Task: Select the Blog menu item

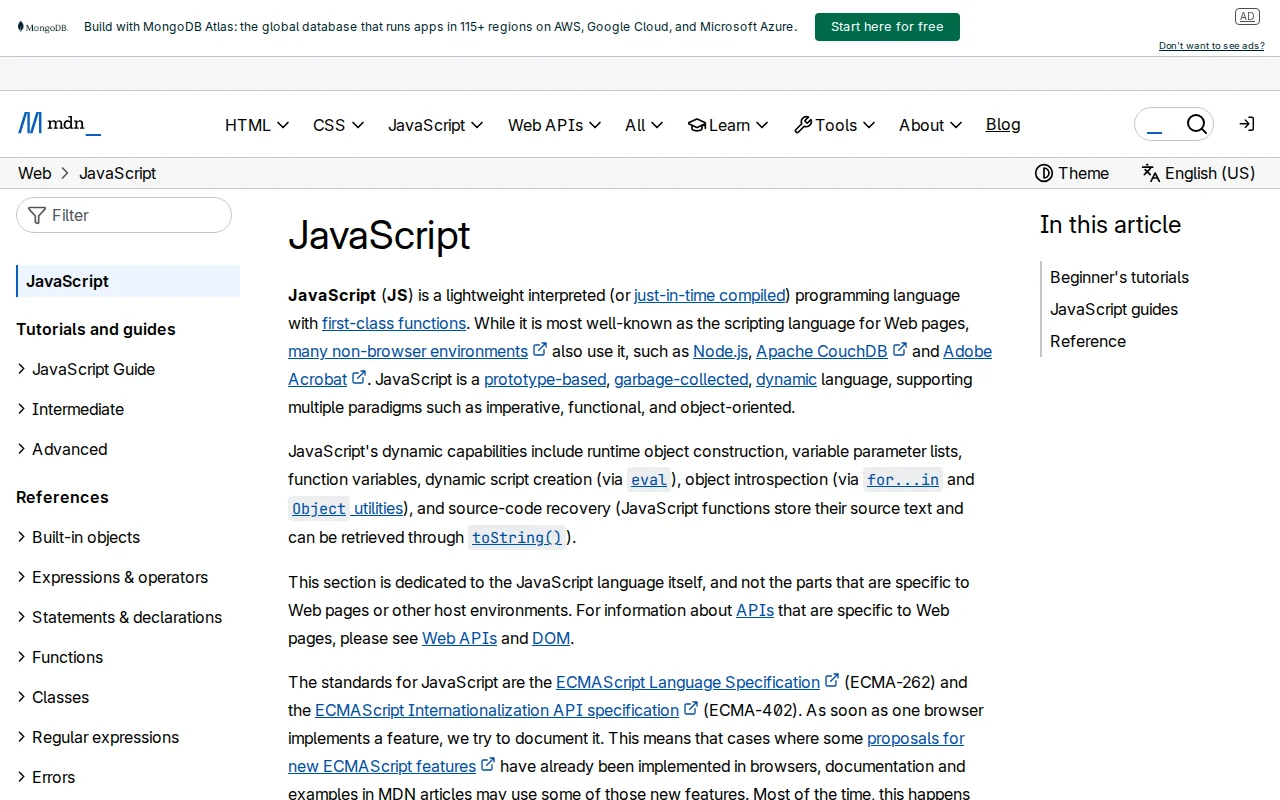Action: (1003, 124)
